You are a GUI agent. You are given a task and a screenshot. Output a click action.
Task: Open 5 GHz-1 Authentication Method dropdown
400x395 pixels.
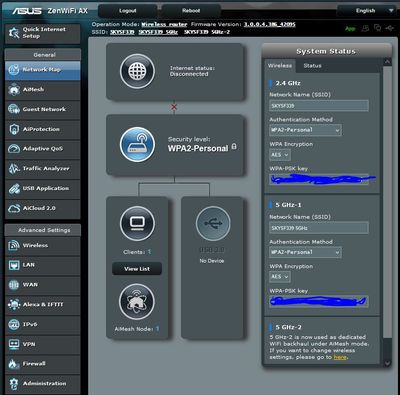tap(305, 252)
